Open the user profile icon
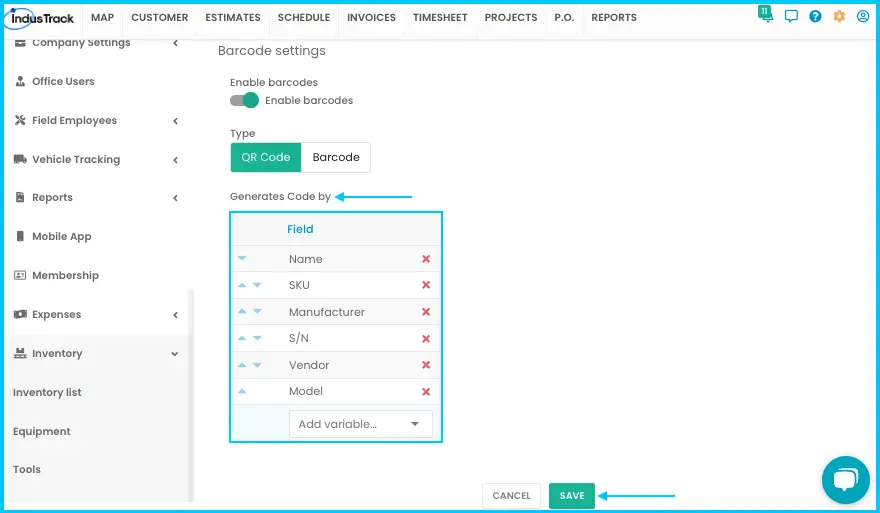Screen dimensions: 880x513 pyautogui.click(x=863, y=16)
